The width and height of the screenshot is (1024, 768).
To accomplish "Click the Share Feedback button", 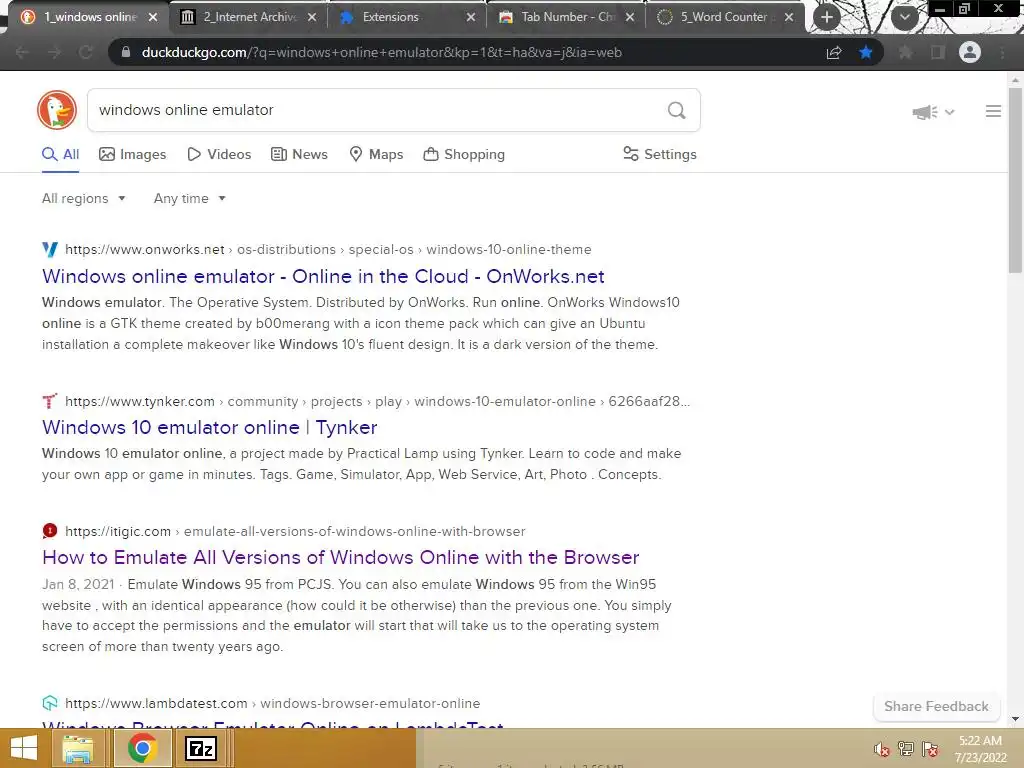I will (x=936, y=707).
